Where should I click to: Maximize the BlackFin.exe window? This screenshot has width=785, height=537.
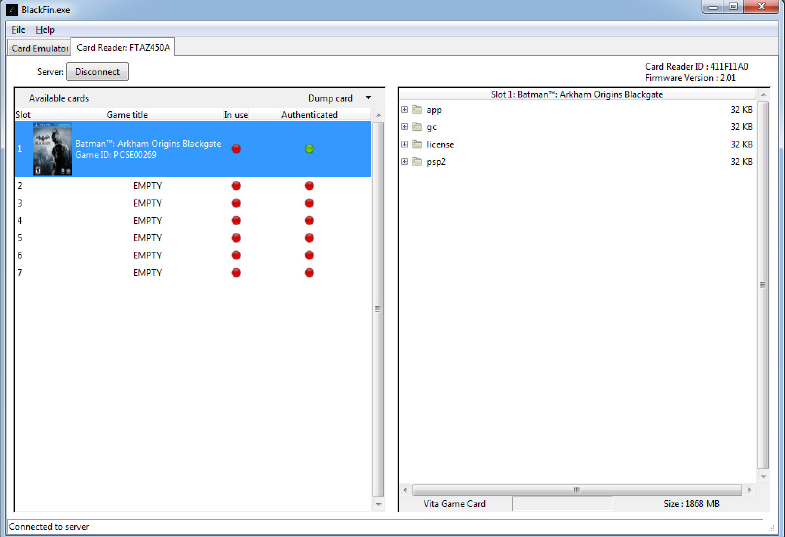(x=733, y=7)
